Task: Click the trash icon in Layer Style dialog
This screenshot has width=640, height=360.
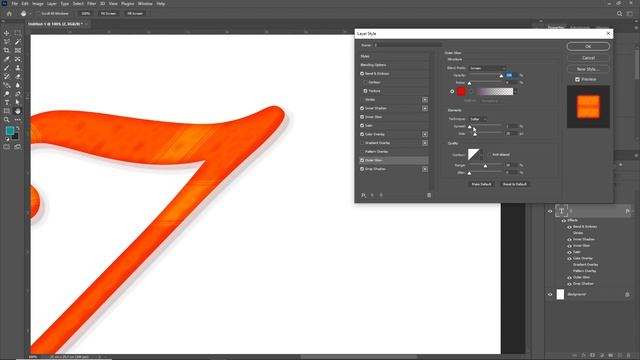Action: 429,195
